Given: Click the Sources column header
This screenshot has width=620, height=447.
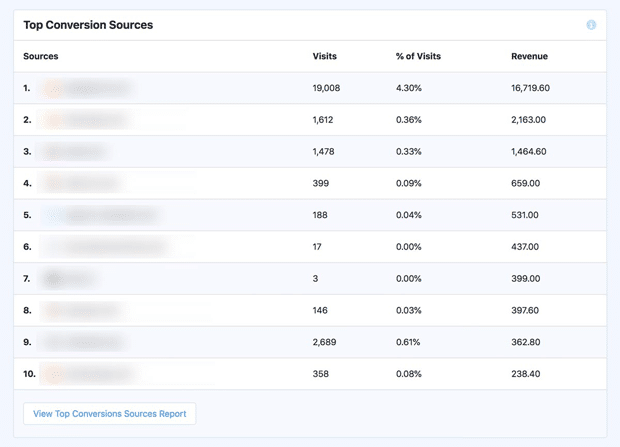Looking at the screenshot, I should pos(41,56).
